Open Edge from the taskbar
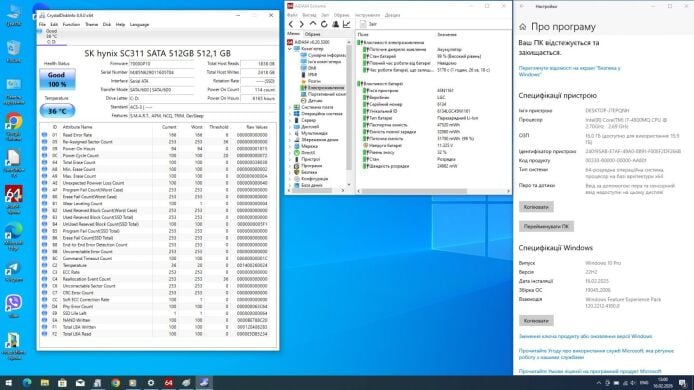Image resolution: width=694 pixels, height=390 pixels. click(27, 383)
